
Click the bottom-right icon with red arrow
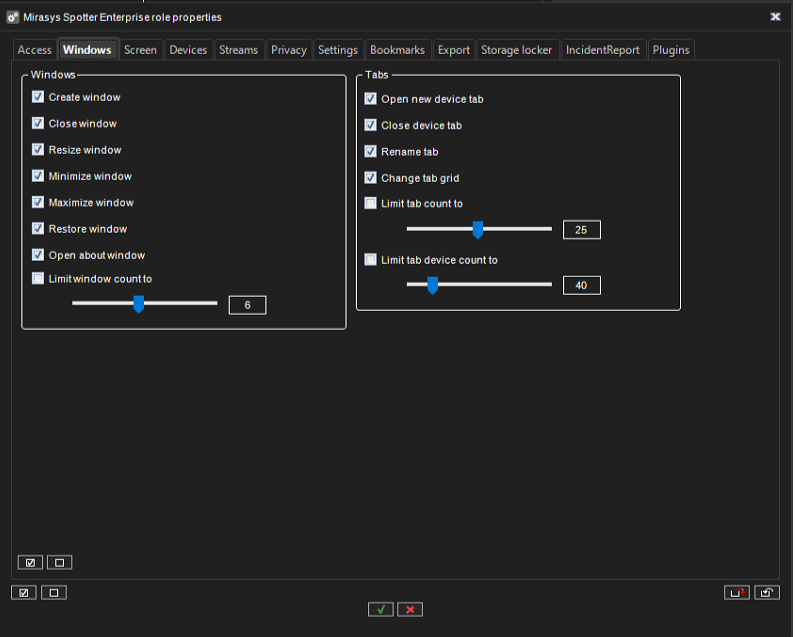coord(737,592)
